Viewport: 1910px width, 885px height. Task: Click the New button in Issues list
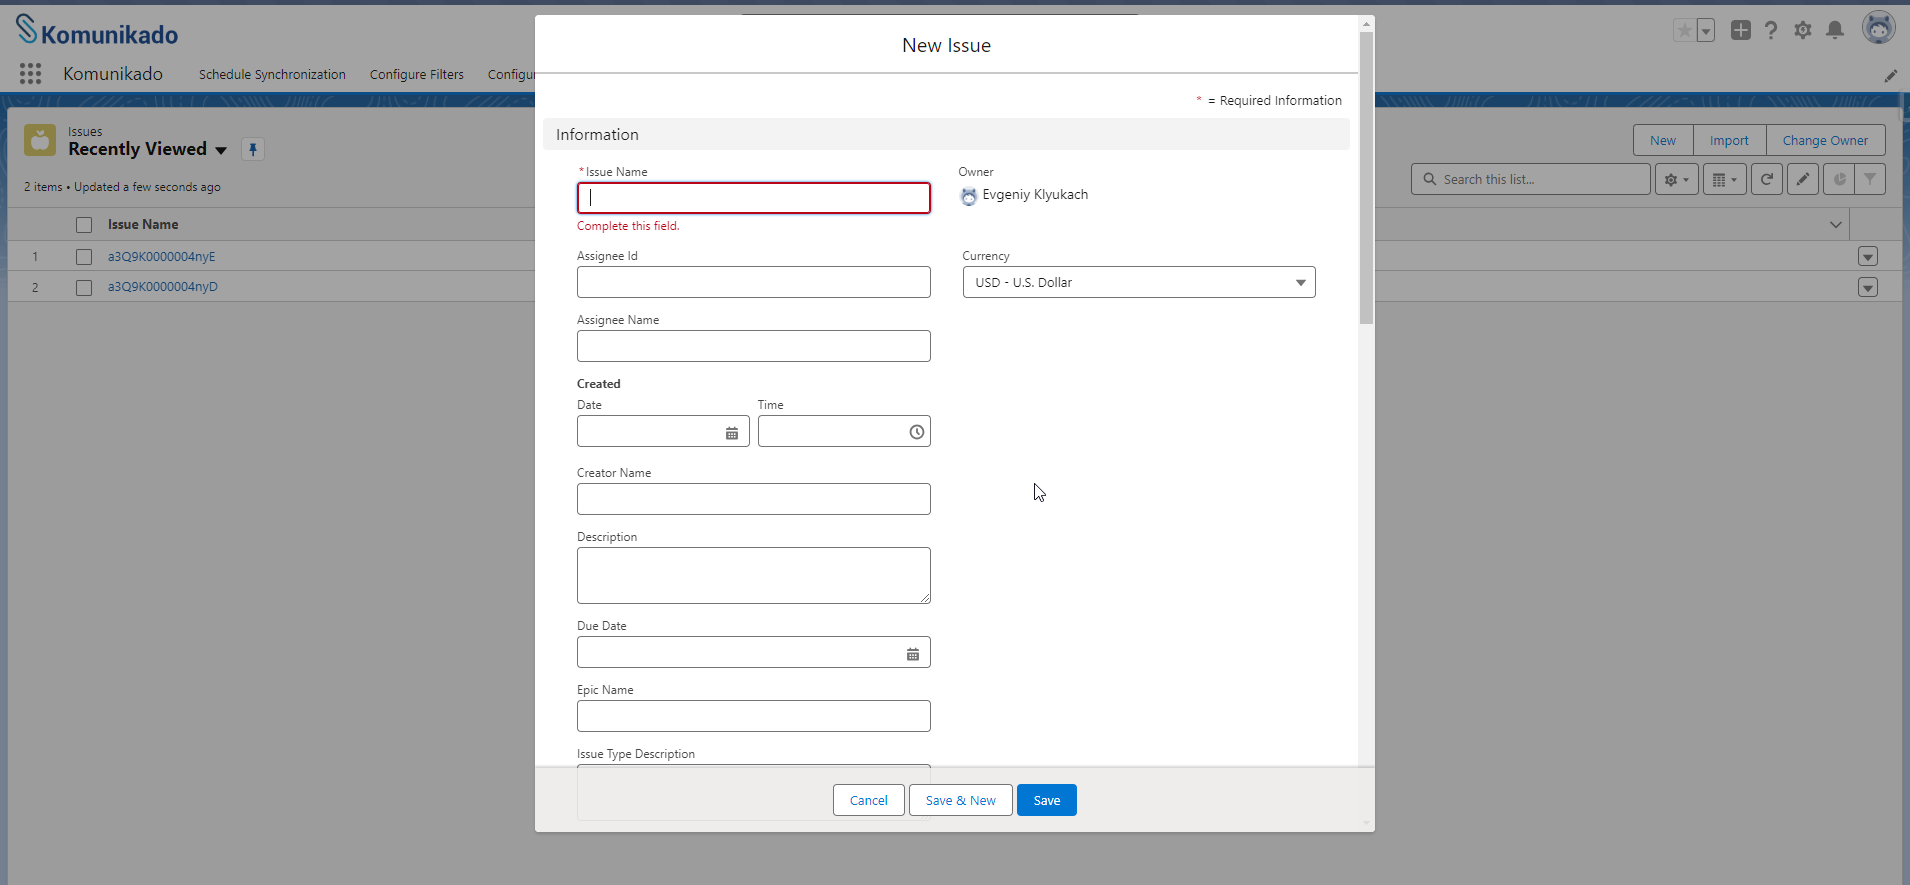tap(1663, 140)
